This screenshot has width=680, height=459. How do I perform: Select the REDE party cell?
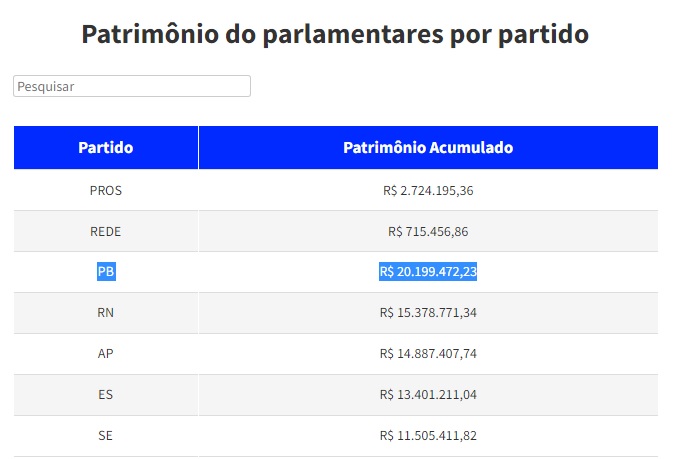(x=106, y=231)
